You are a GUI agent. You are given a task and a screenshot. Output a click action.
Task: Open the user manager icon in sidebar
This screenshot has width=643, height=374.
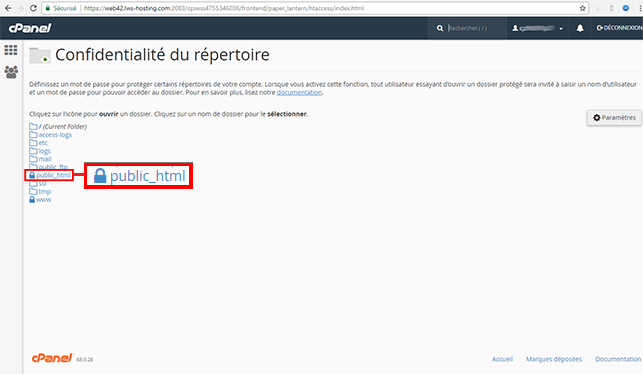[11, 72]
